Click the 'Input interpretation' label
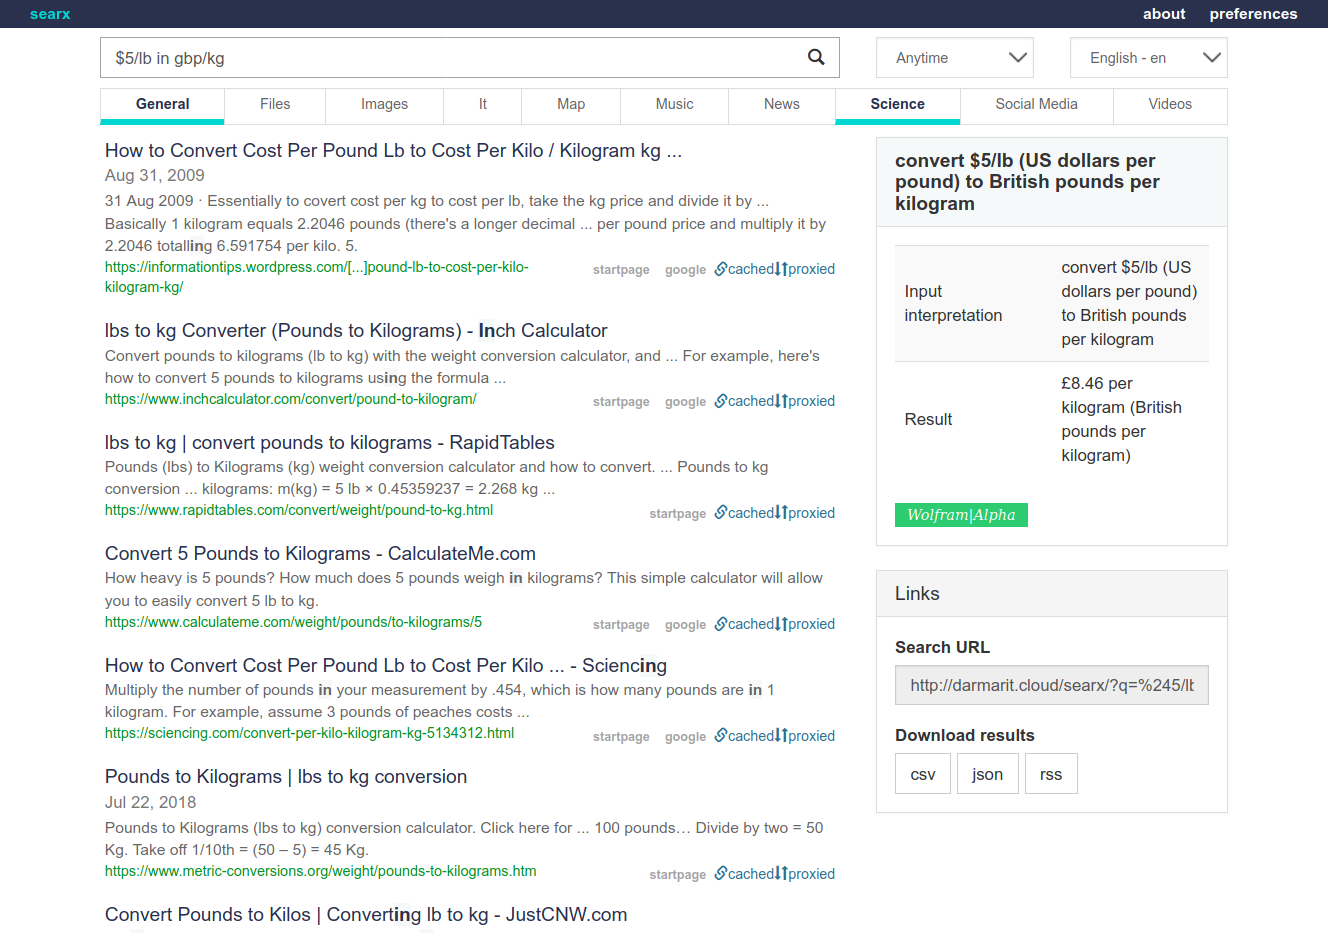Image resolution: width=1328 pixels, height=933 pixels. (953, 303)
